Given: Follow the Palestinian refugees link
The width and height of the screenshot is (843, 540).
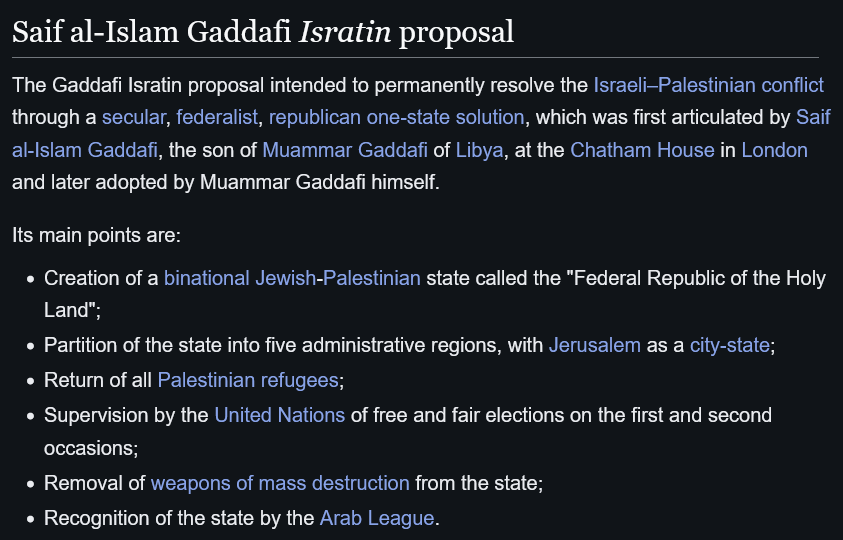Looking at the screenshot, I should tap(248, 380).
